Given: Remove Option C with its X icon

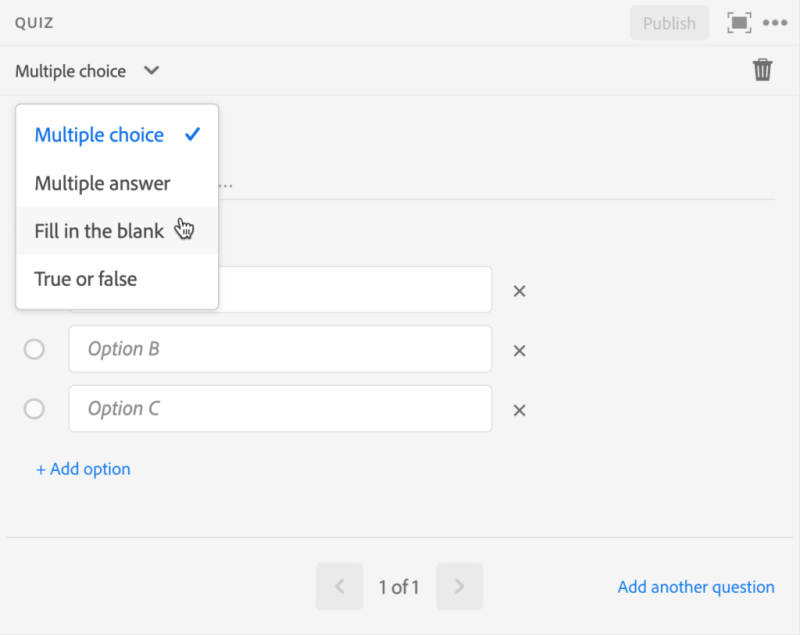Looking at the screenshot, I should tap(519, 410).
